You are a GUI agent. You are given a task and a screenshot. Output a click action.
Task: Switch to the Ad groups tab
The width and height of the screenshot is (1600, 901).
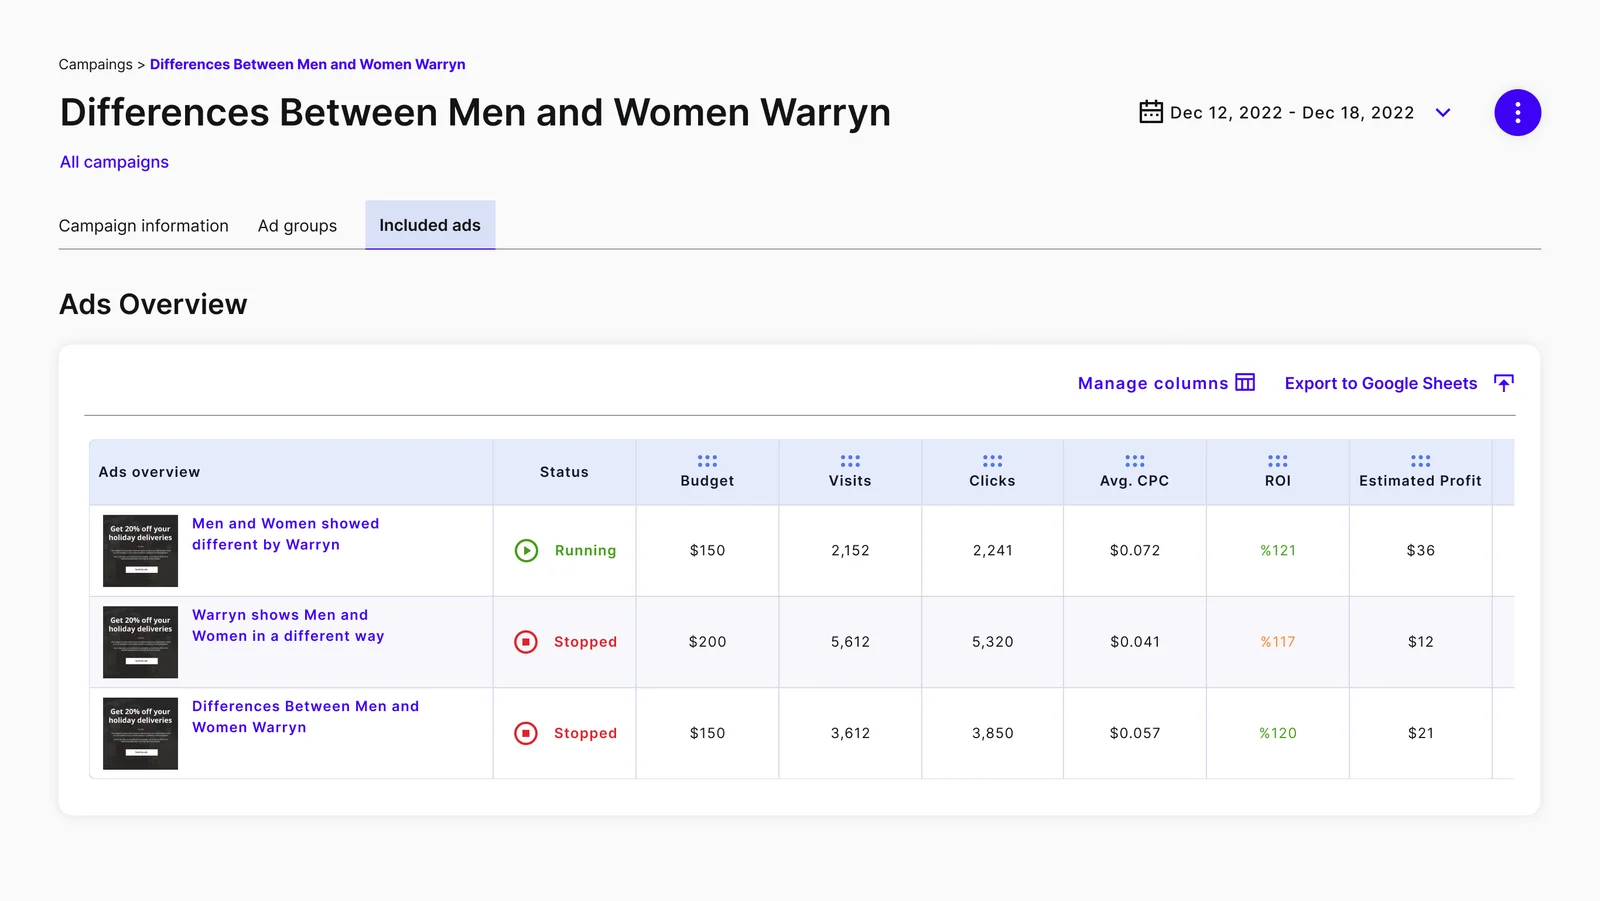point(297,226)
